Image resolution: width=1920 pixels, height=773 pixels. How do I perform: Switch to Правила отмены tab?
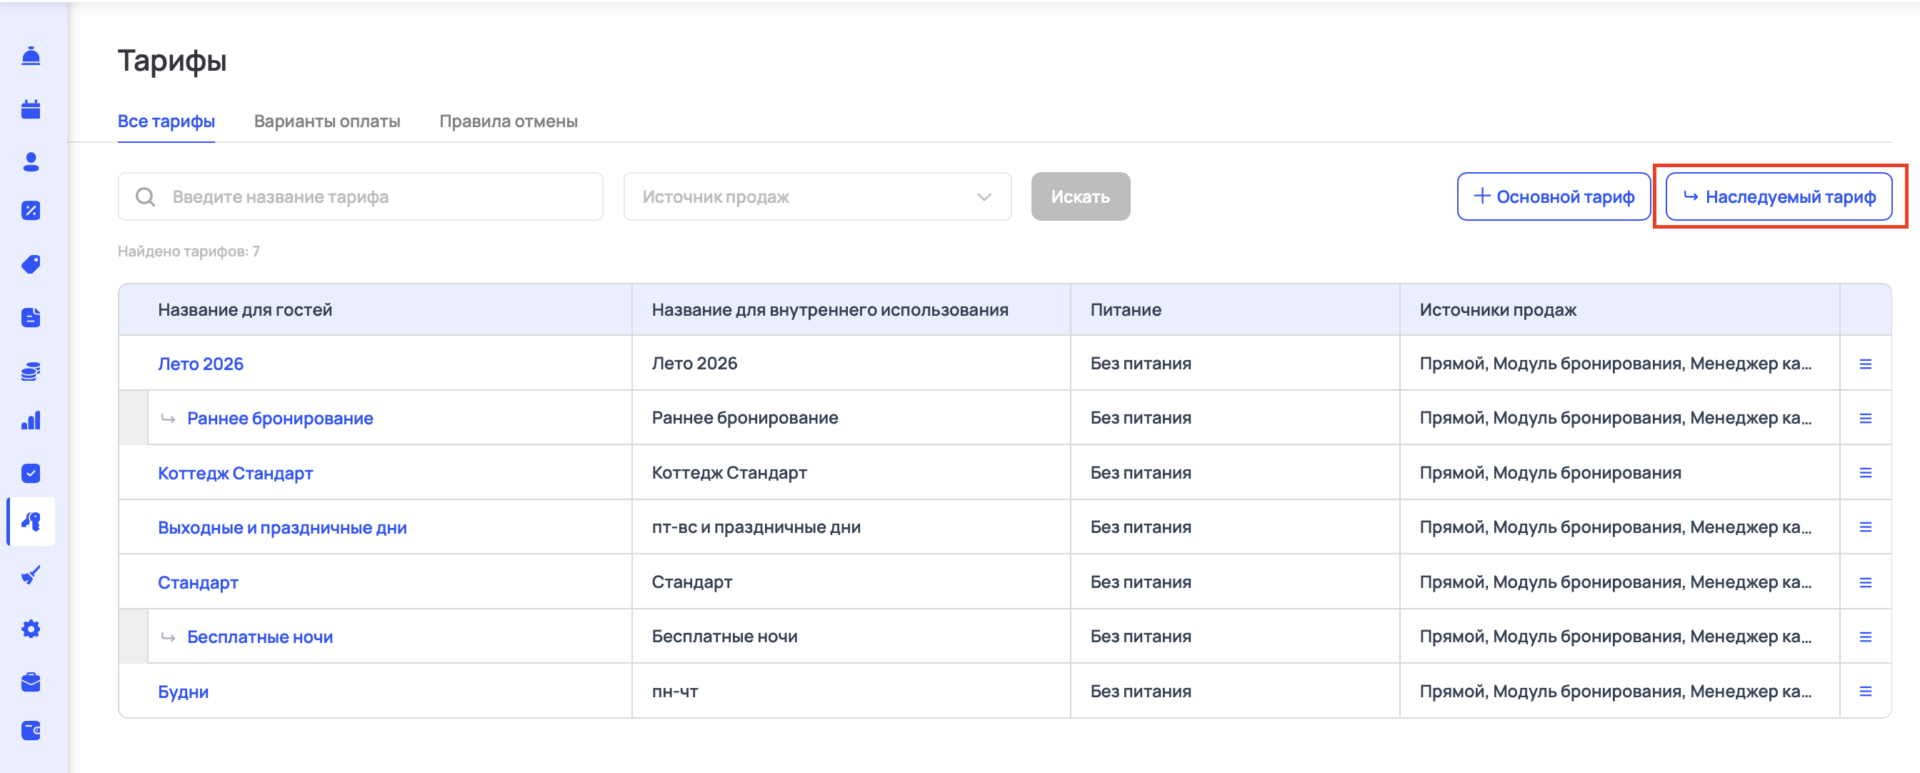[508, 121]
